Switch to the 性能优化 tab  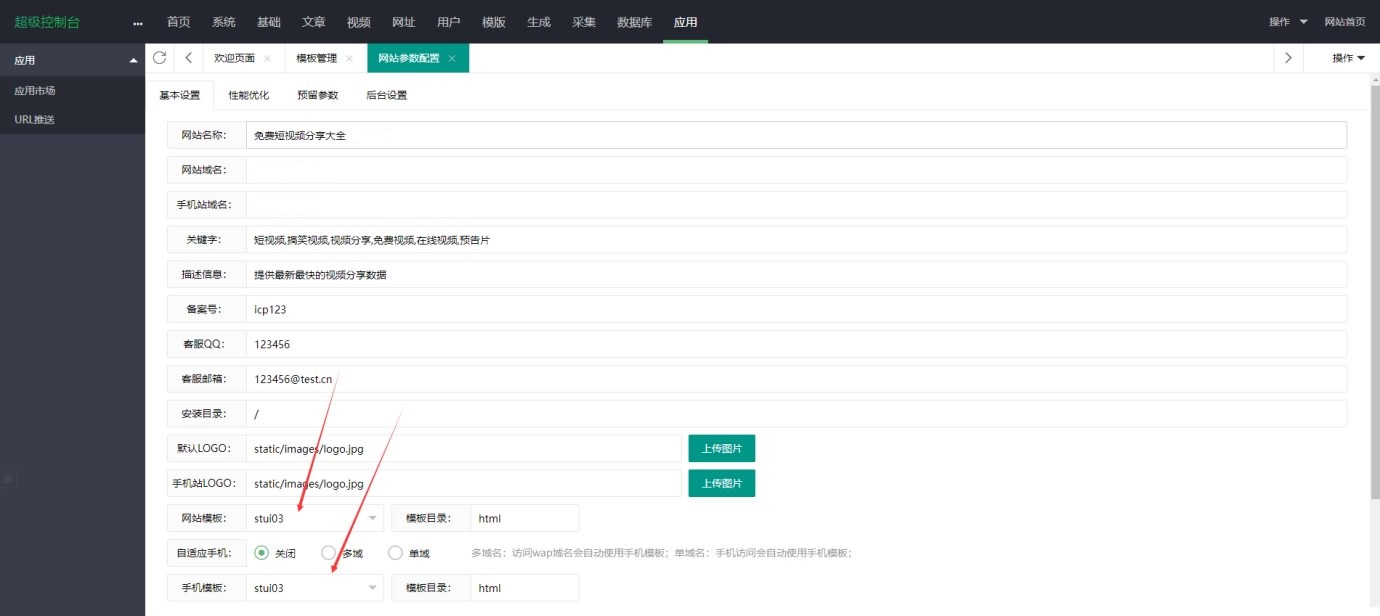[249, 95]
